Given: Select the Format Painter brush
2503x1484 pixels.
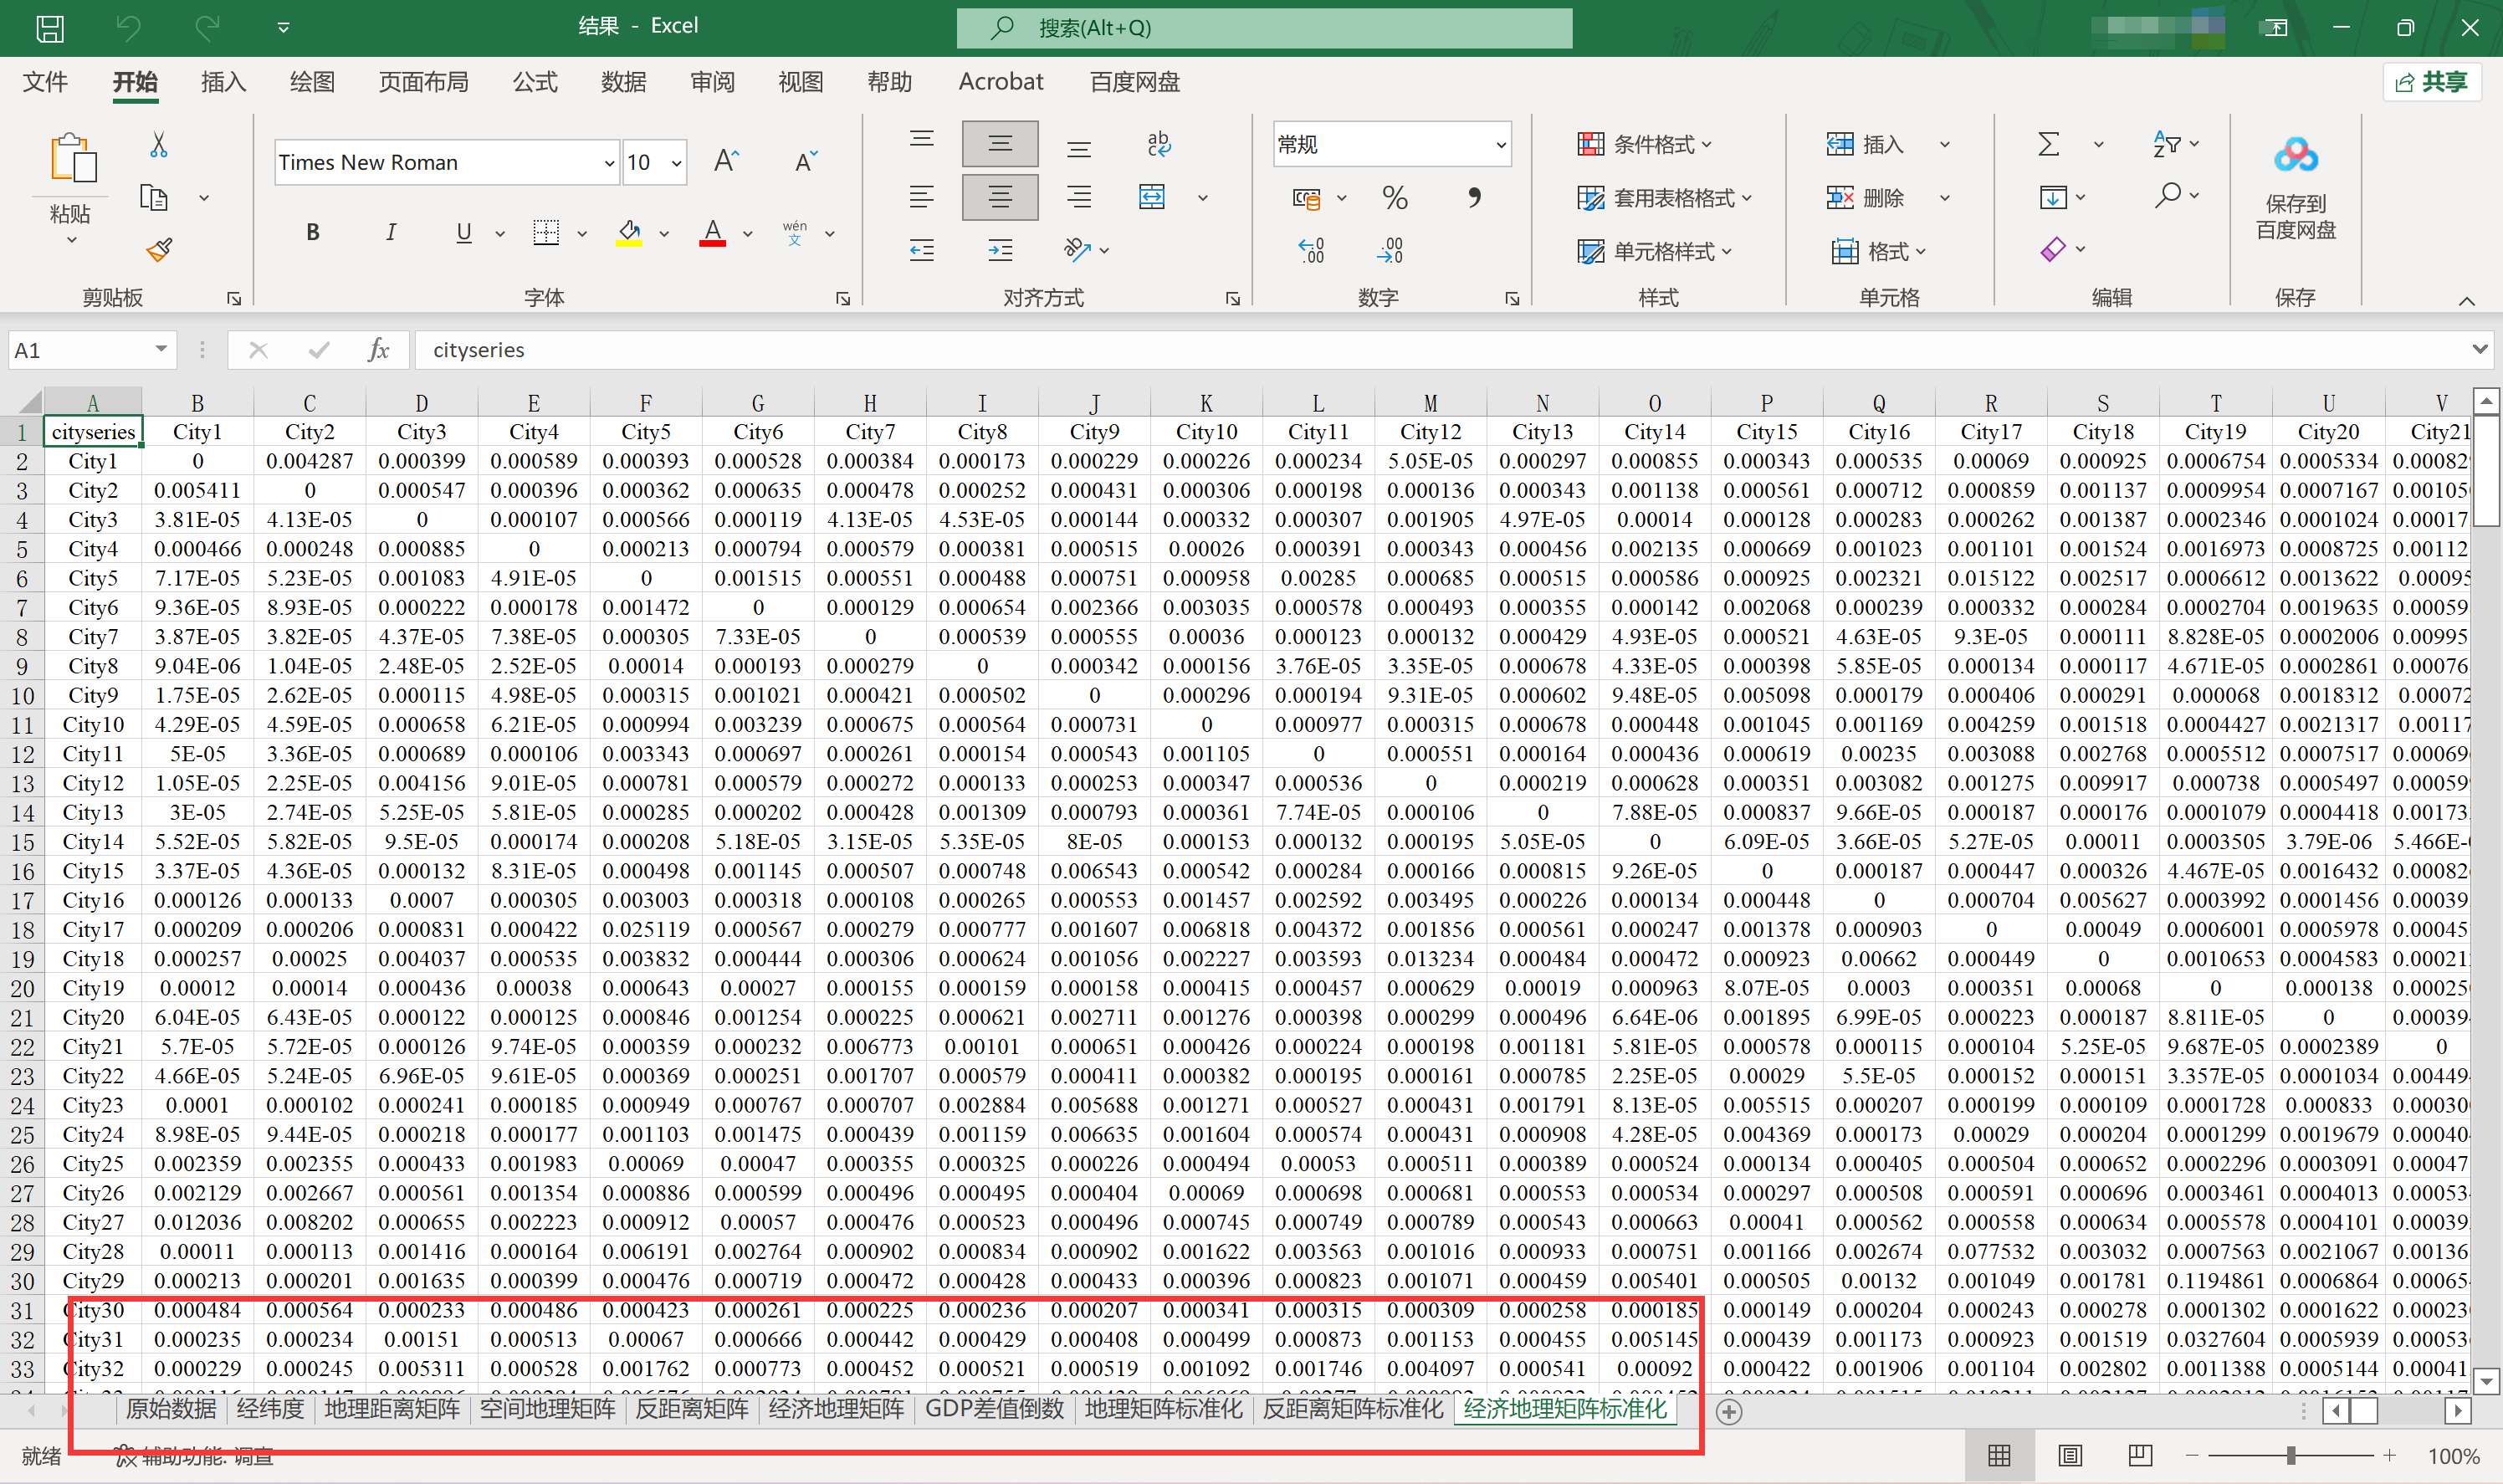Looking at the screenshot, I should pos(158,249).
